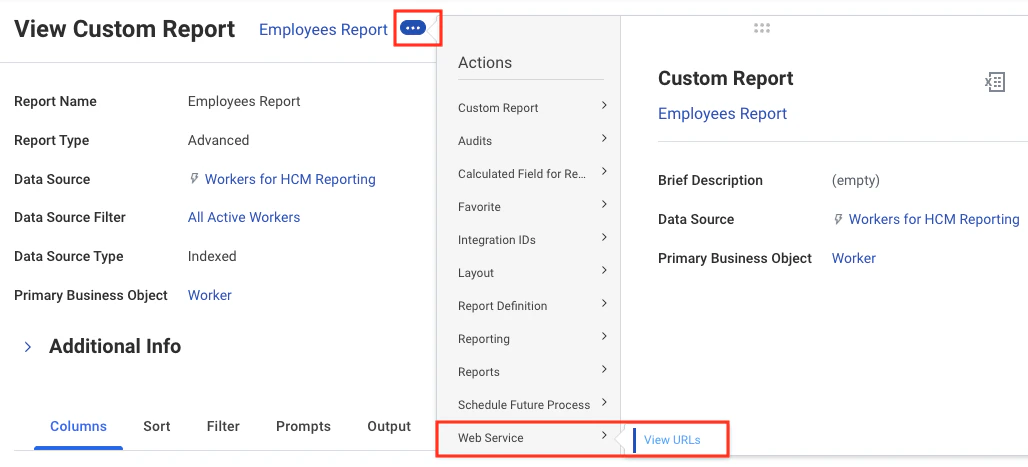Click the Actions menu heading

click(484, 62)
